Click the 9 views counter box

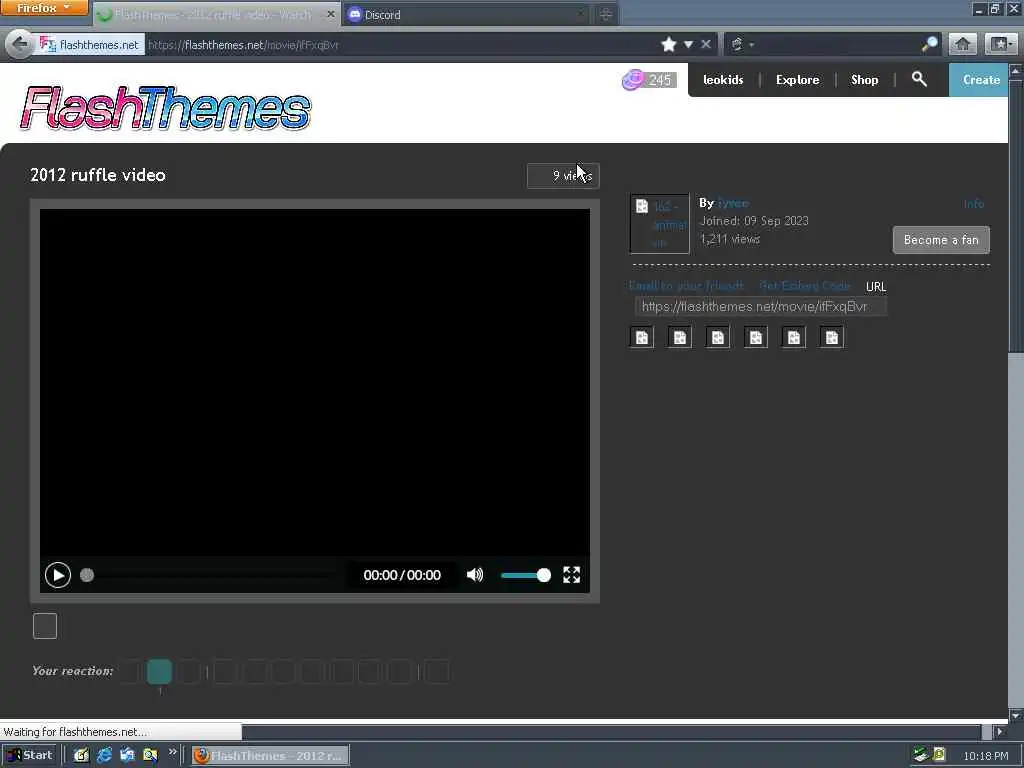click(x=563, y=176)
